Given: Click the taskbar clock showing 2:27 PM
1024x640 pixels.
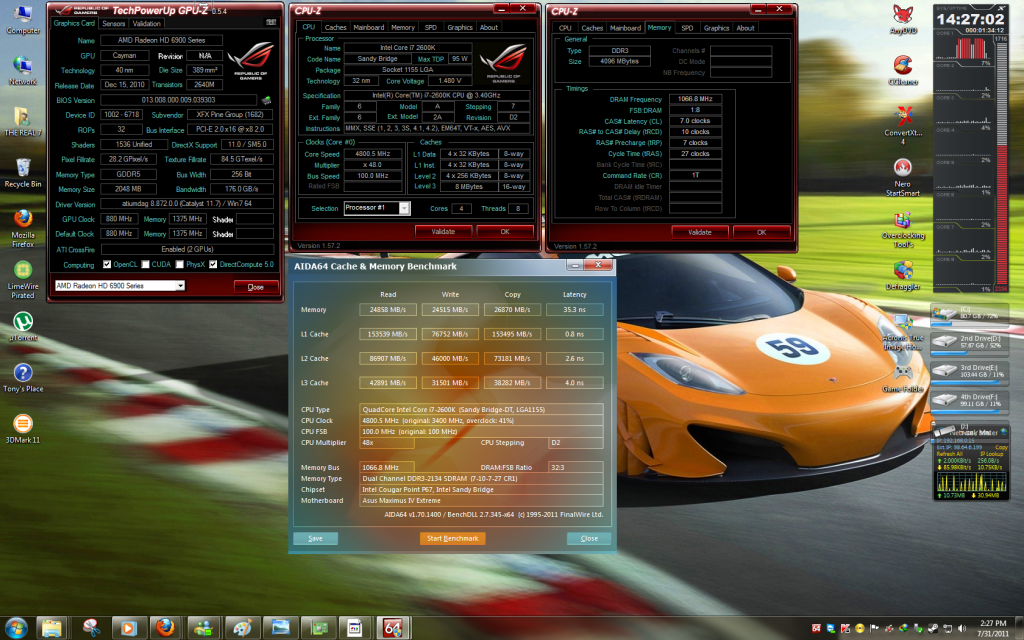Looking at the screenshot, I should pos(993,628).
